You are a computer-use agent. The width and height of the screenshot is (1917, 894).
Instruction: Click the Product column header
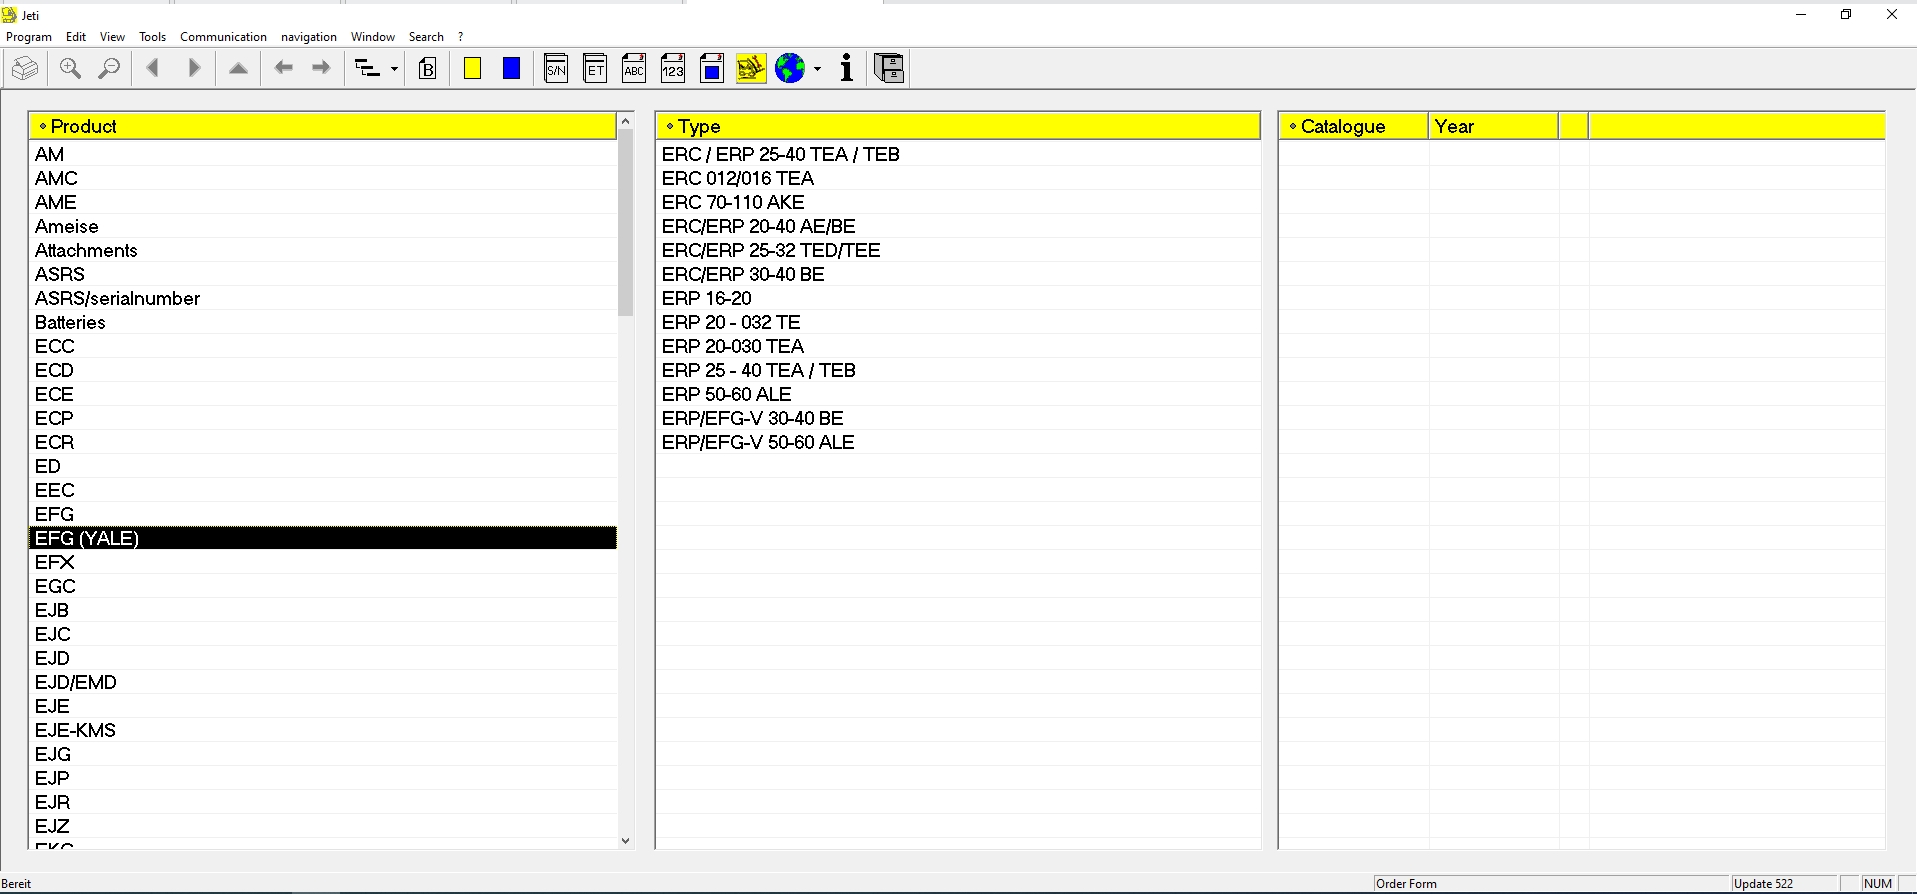click(323, 126)
